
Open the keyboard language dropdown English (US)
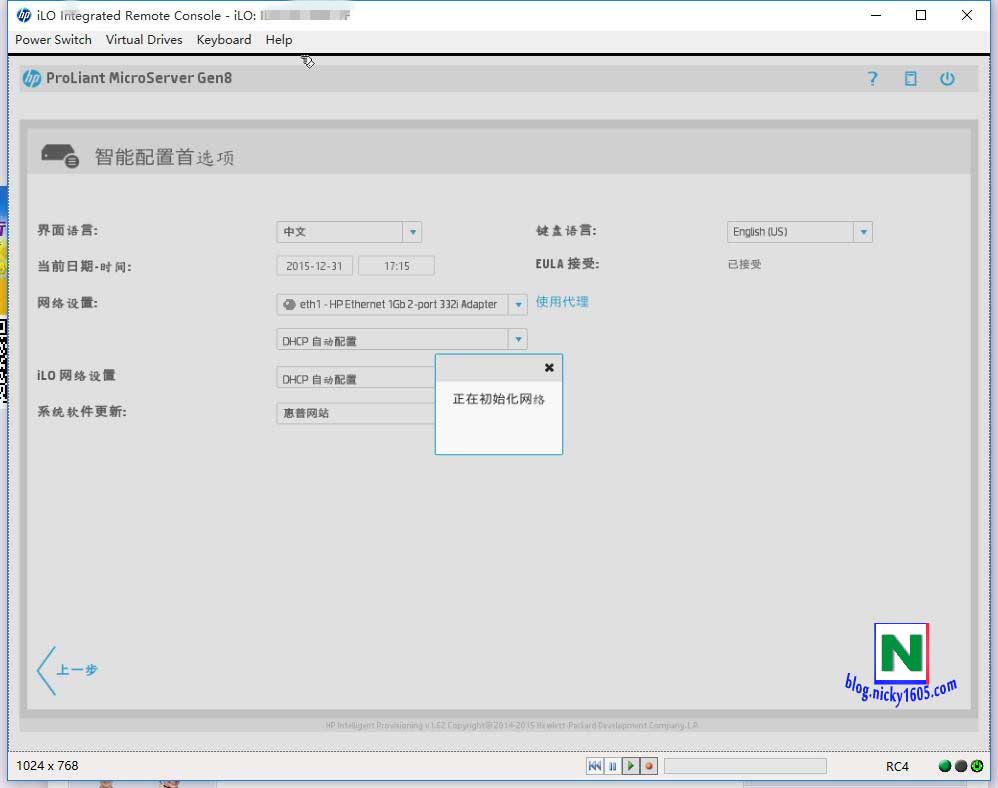(x=799, y=232)
